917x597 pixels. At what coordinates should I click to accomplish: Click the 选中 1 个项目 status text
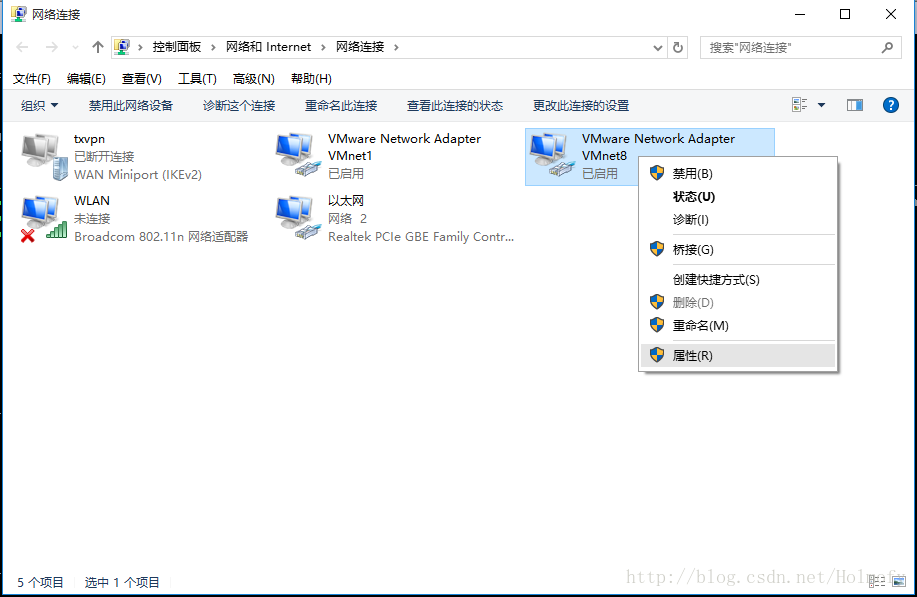click(x=122, y=582)
